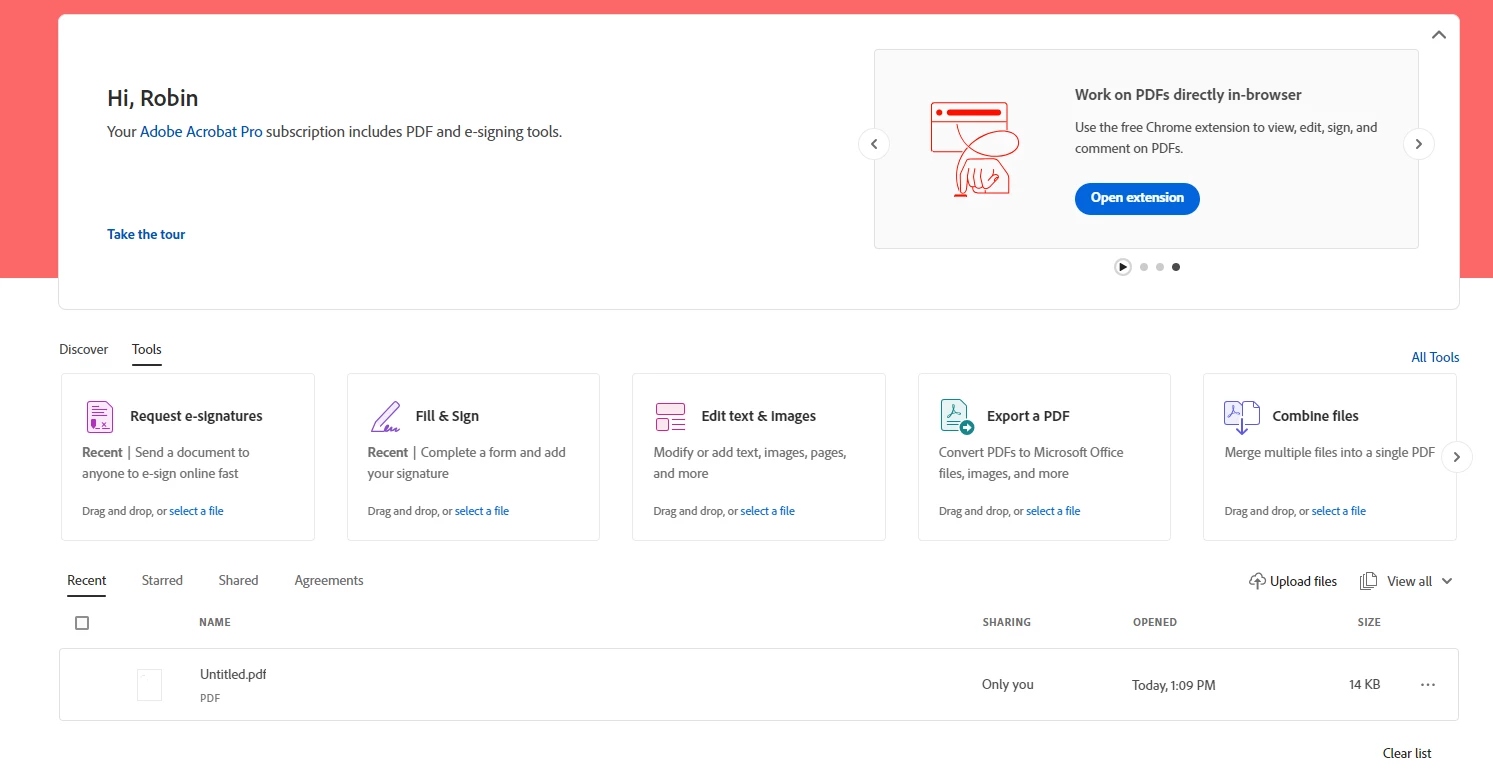Click the Request e-signatures title

click(196, 416)
